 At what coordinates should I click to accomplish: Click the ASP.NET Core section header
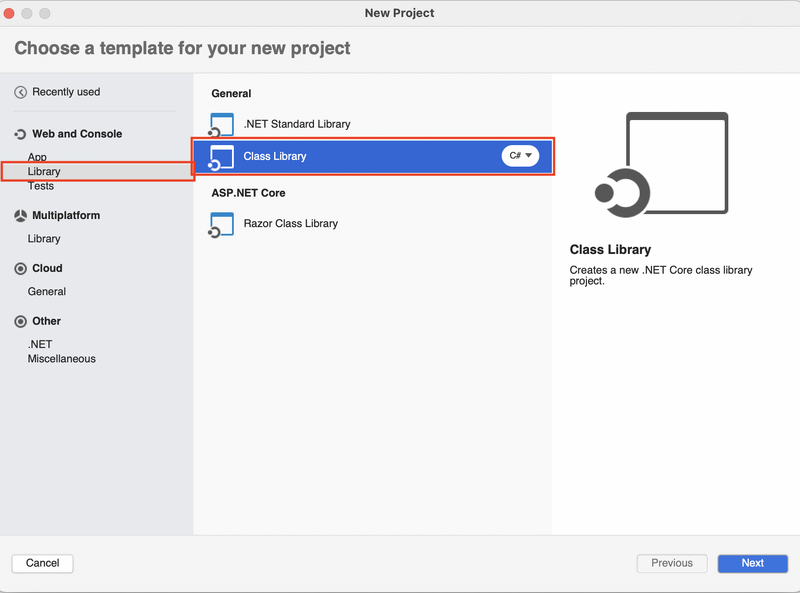pos(248,193)
